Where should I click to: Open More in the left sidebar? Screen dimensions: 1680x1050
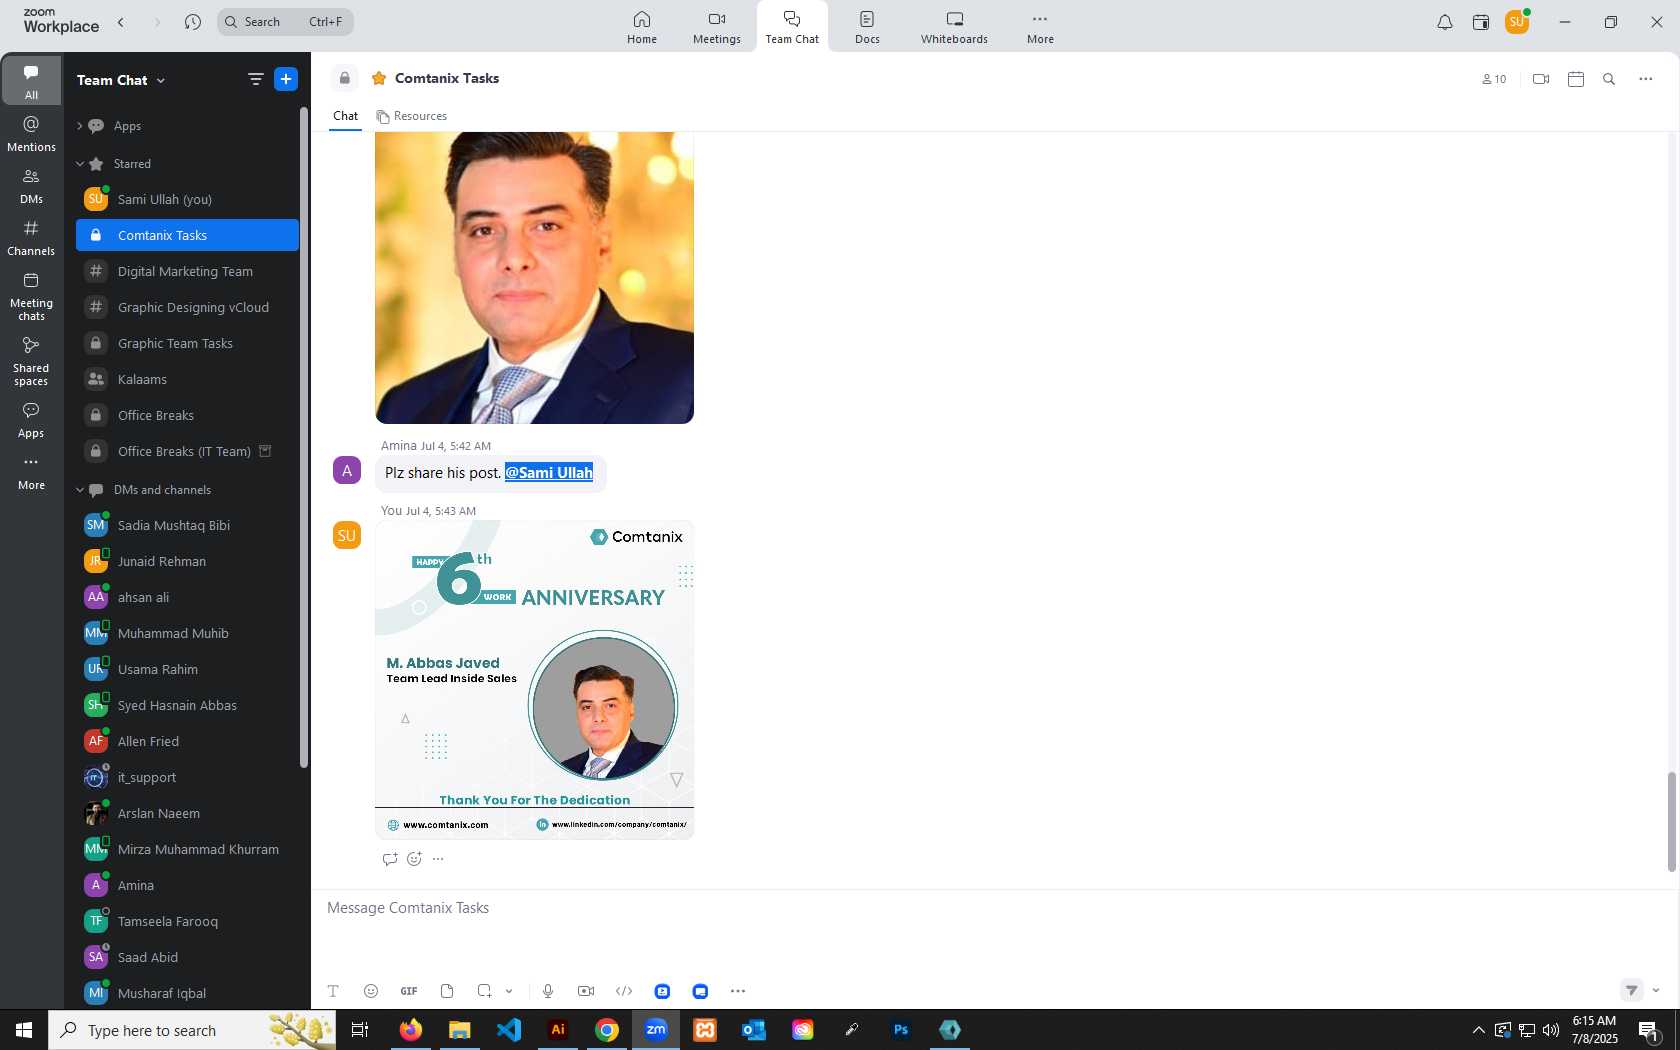tap(31, 474)
